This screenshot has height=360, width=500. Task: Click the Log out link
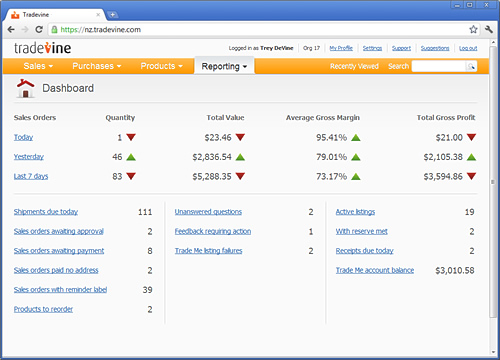(468, 48)
